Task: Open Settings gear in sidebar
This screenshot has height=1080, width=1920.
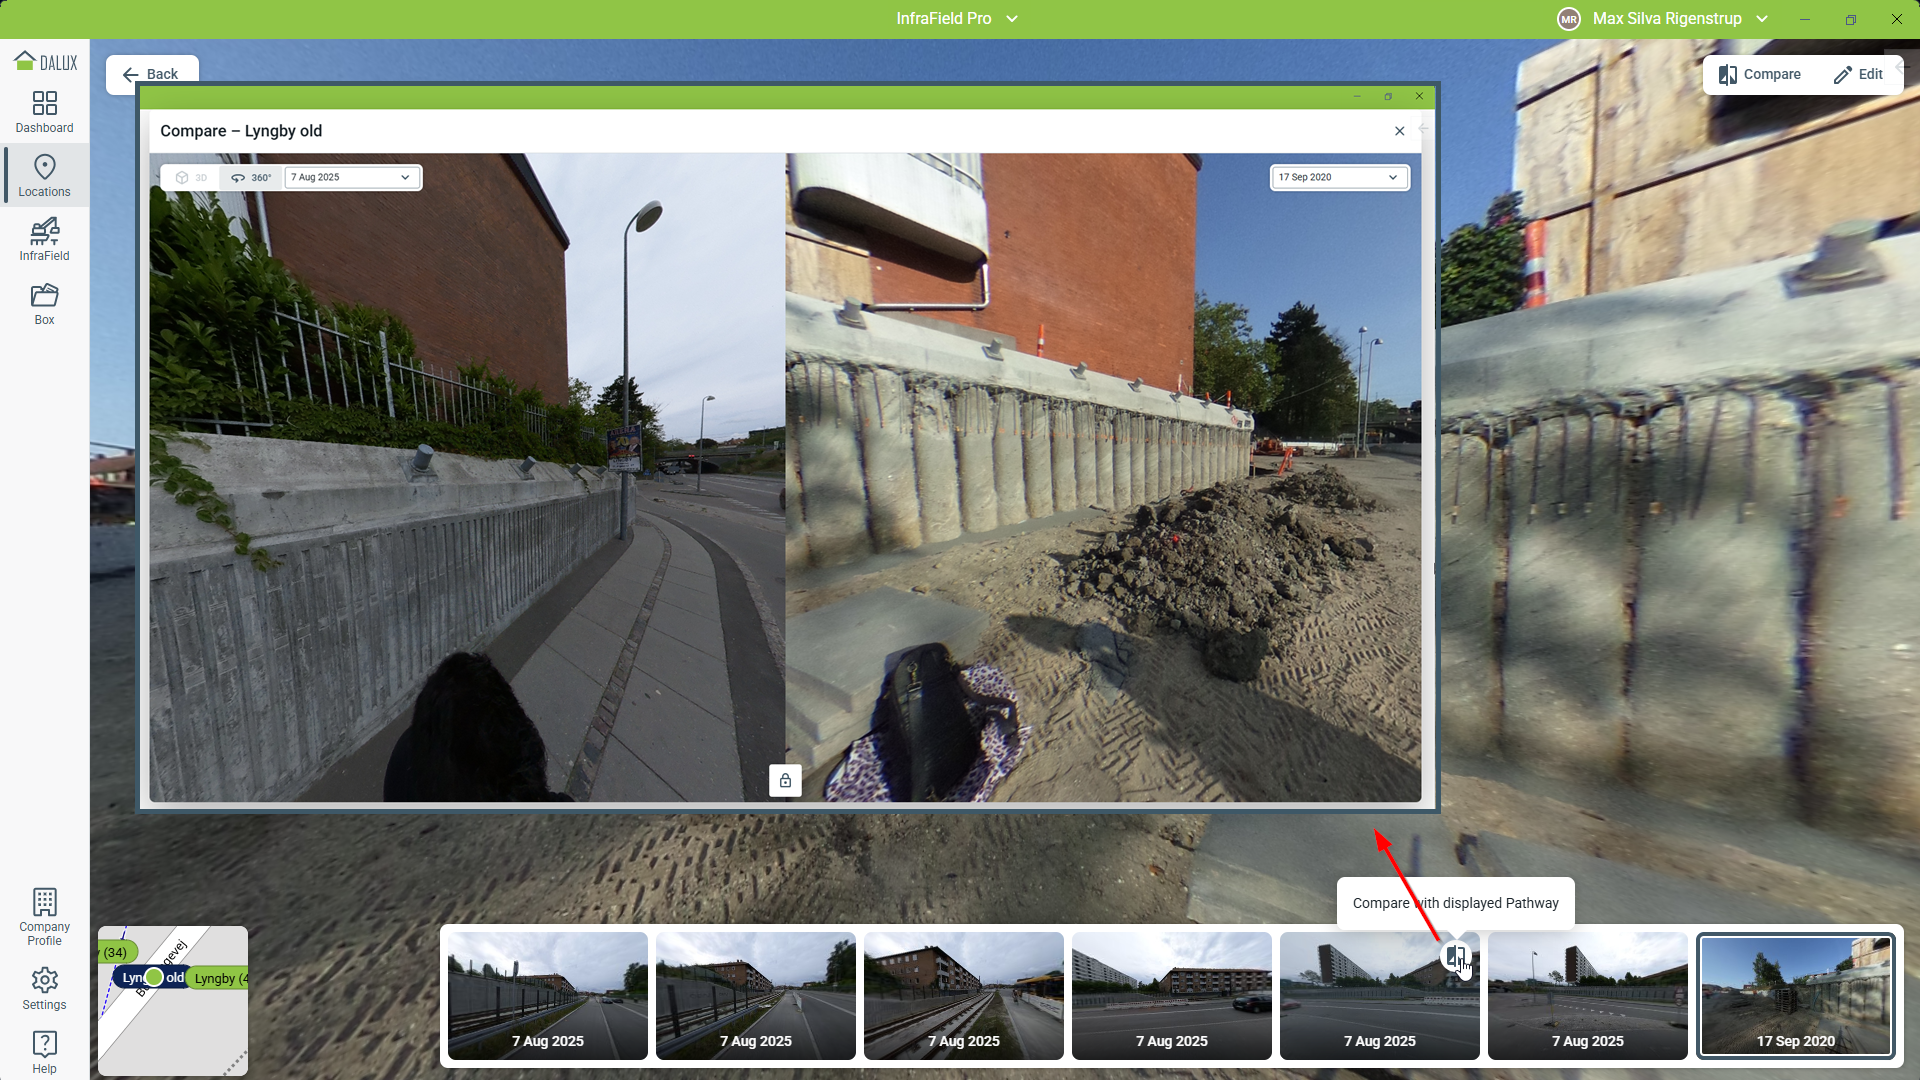Action: (x=44, y=989)
